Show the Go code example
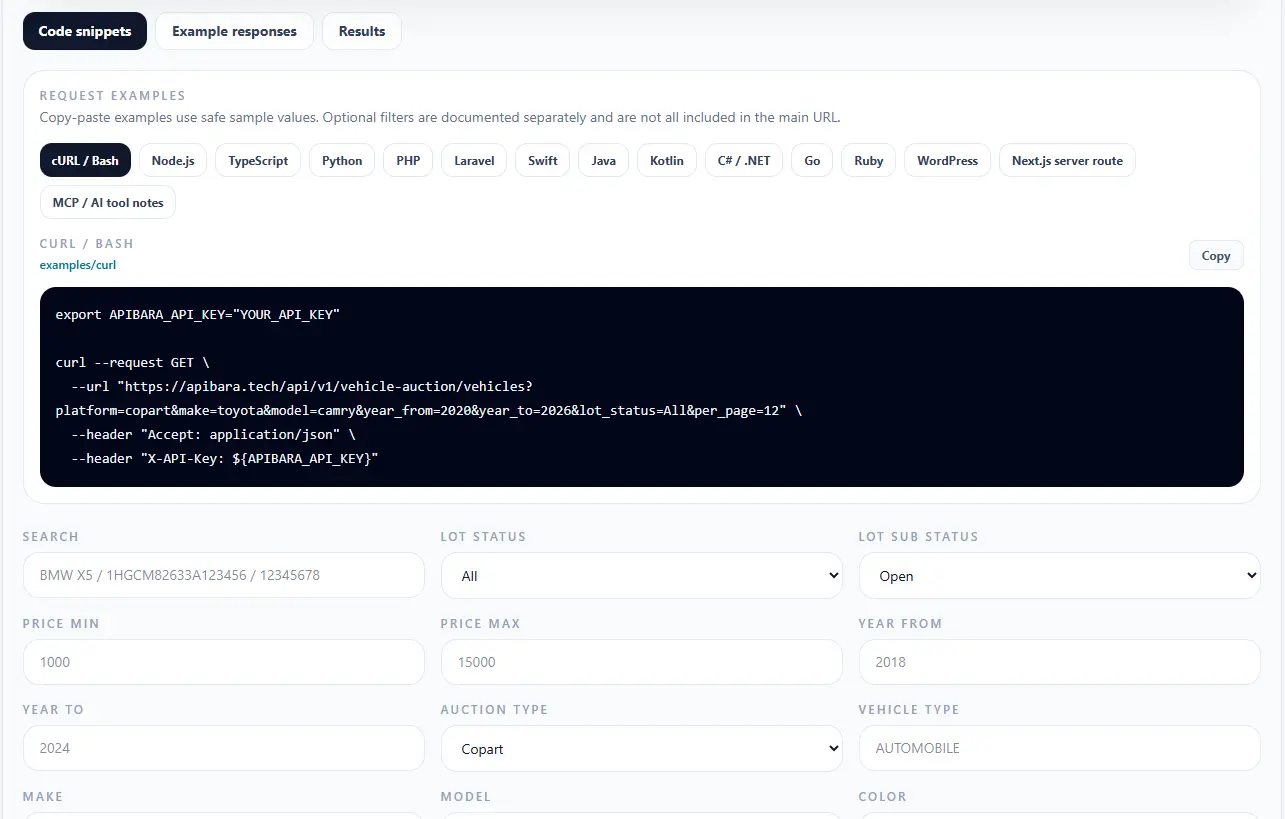The height and width of the screenshot is (819, 1285). coord(812,160)
